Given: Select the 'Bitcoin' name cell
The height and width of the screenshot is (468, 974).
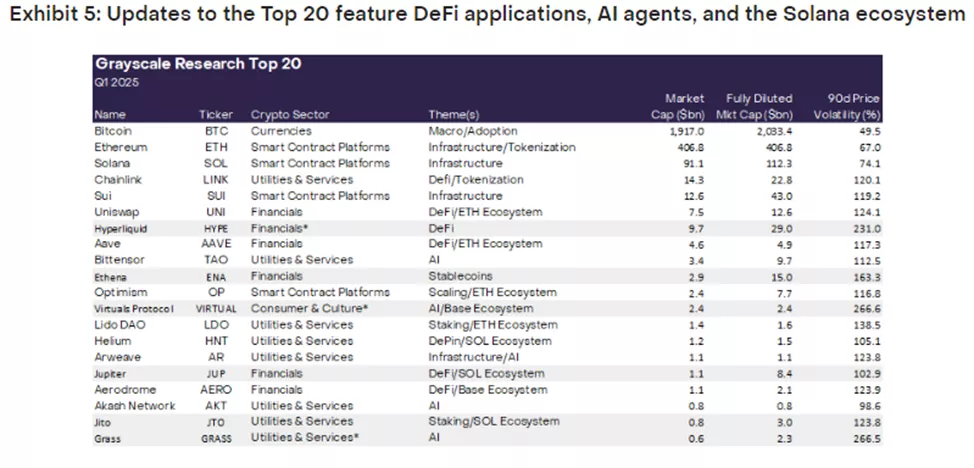Looking at the screenshot, I should tap(113, 131).
